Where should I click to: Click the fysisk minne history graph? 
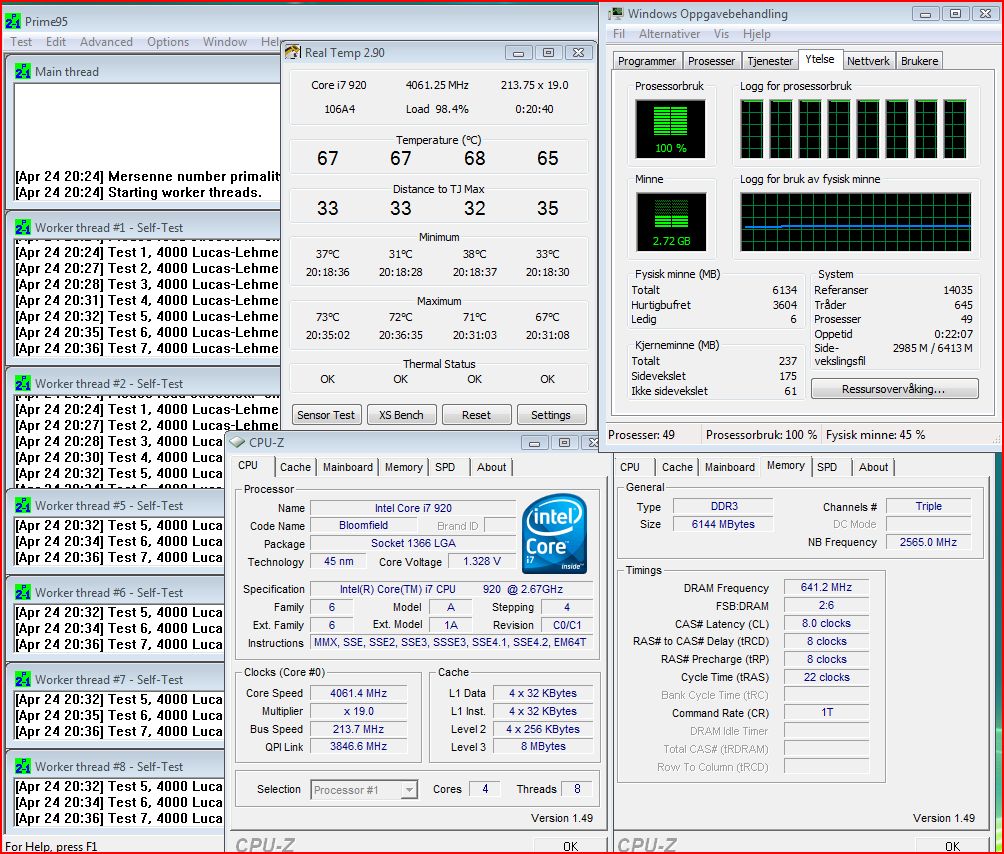pyautogui.click(x=855, y=222)
